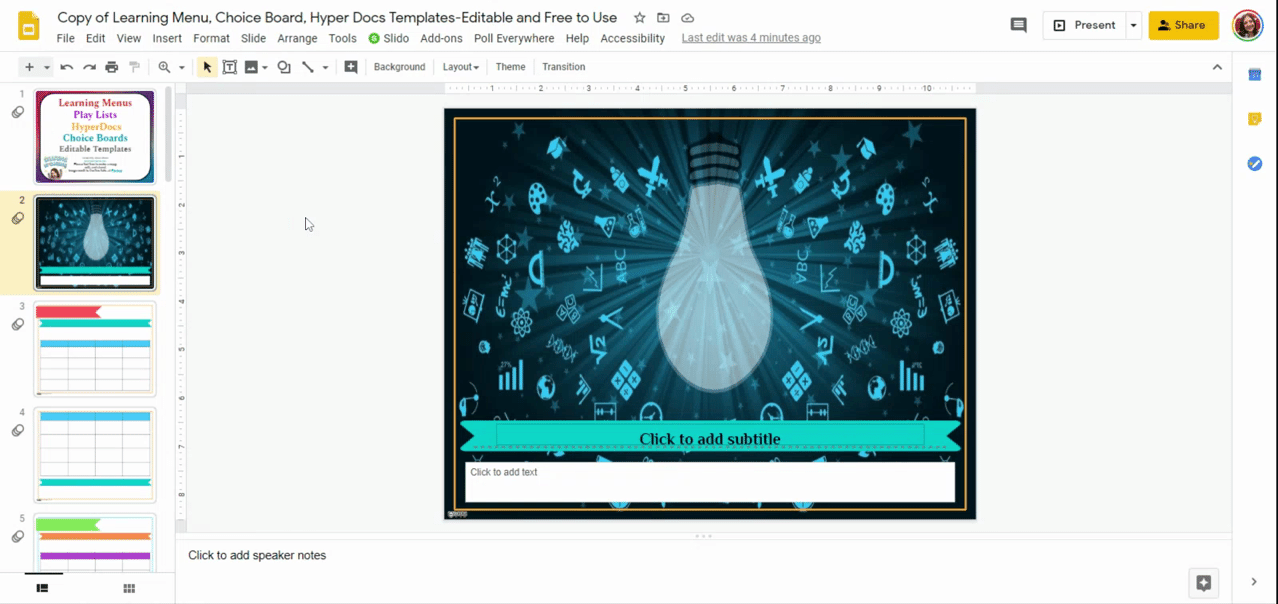Open Calendar in side panel

(1255, 75)
